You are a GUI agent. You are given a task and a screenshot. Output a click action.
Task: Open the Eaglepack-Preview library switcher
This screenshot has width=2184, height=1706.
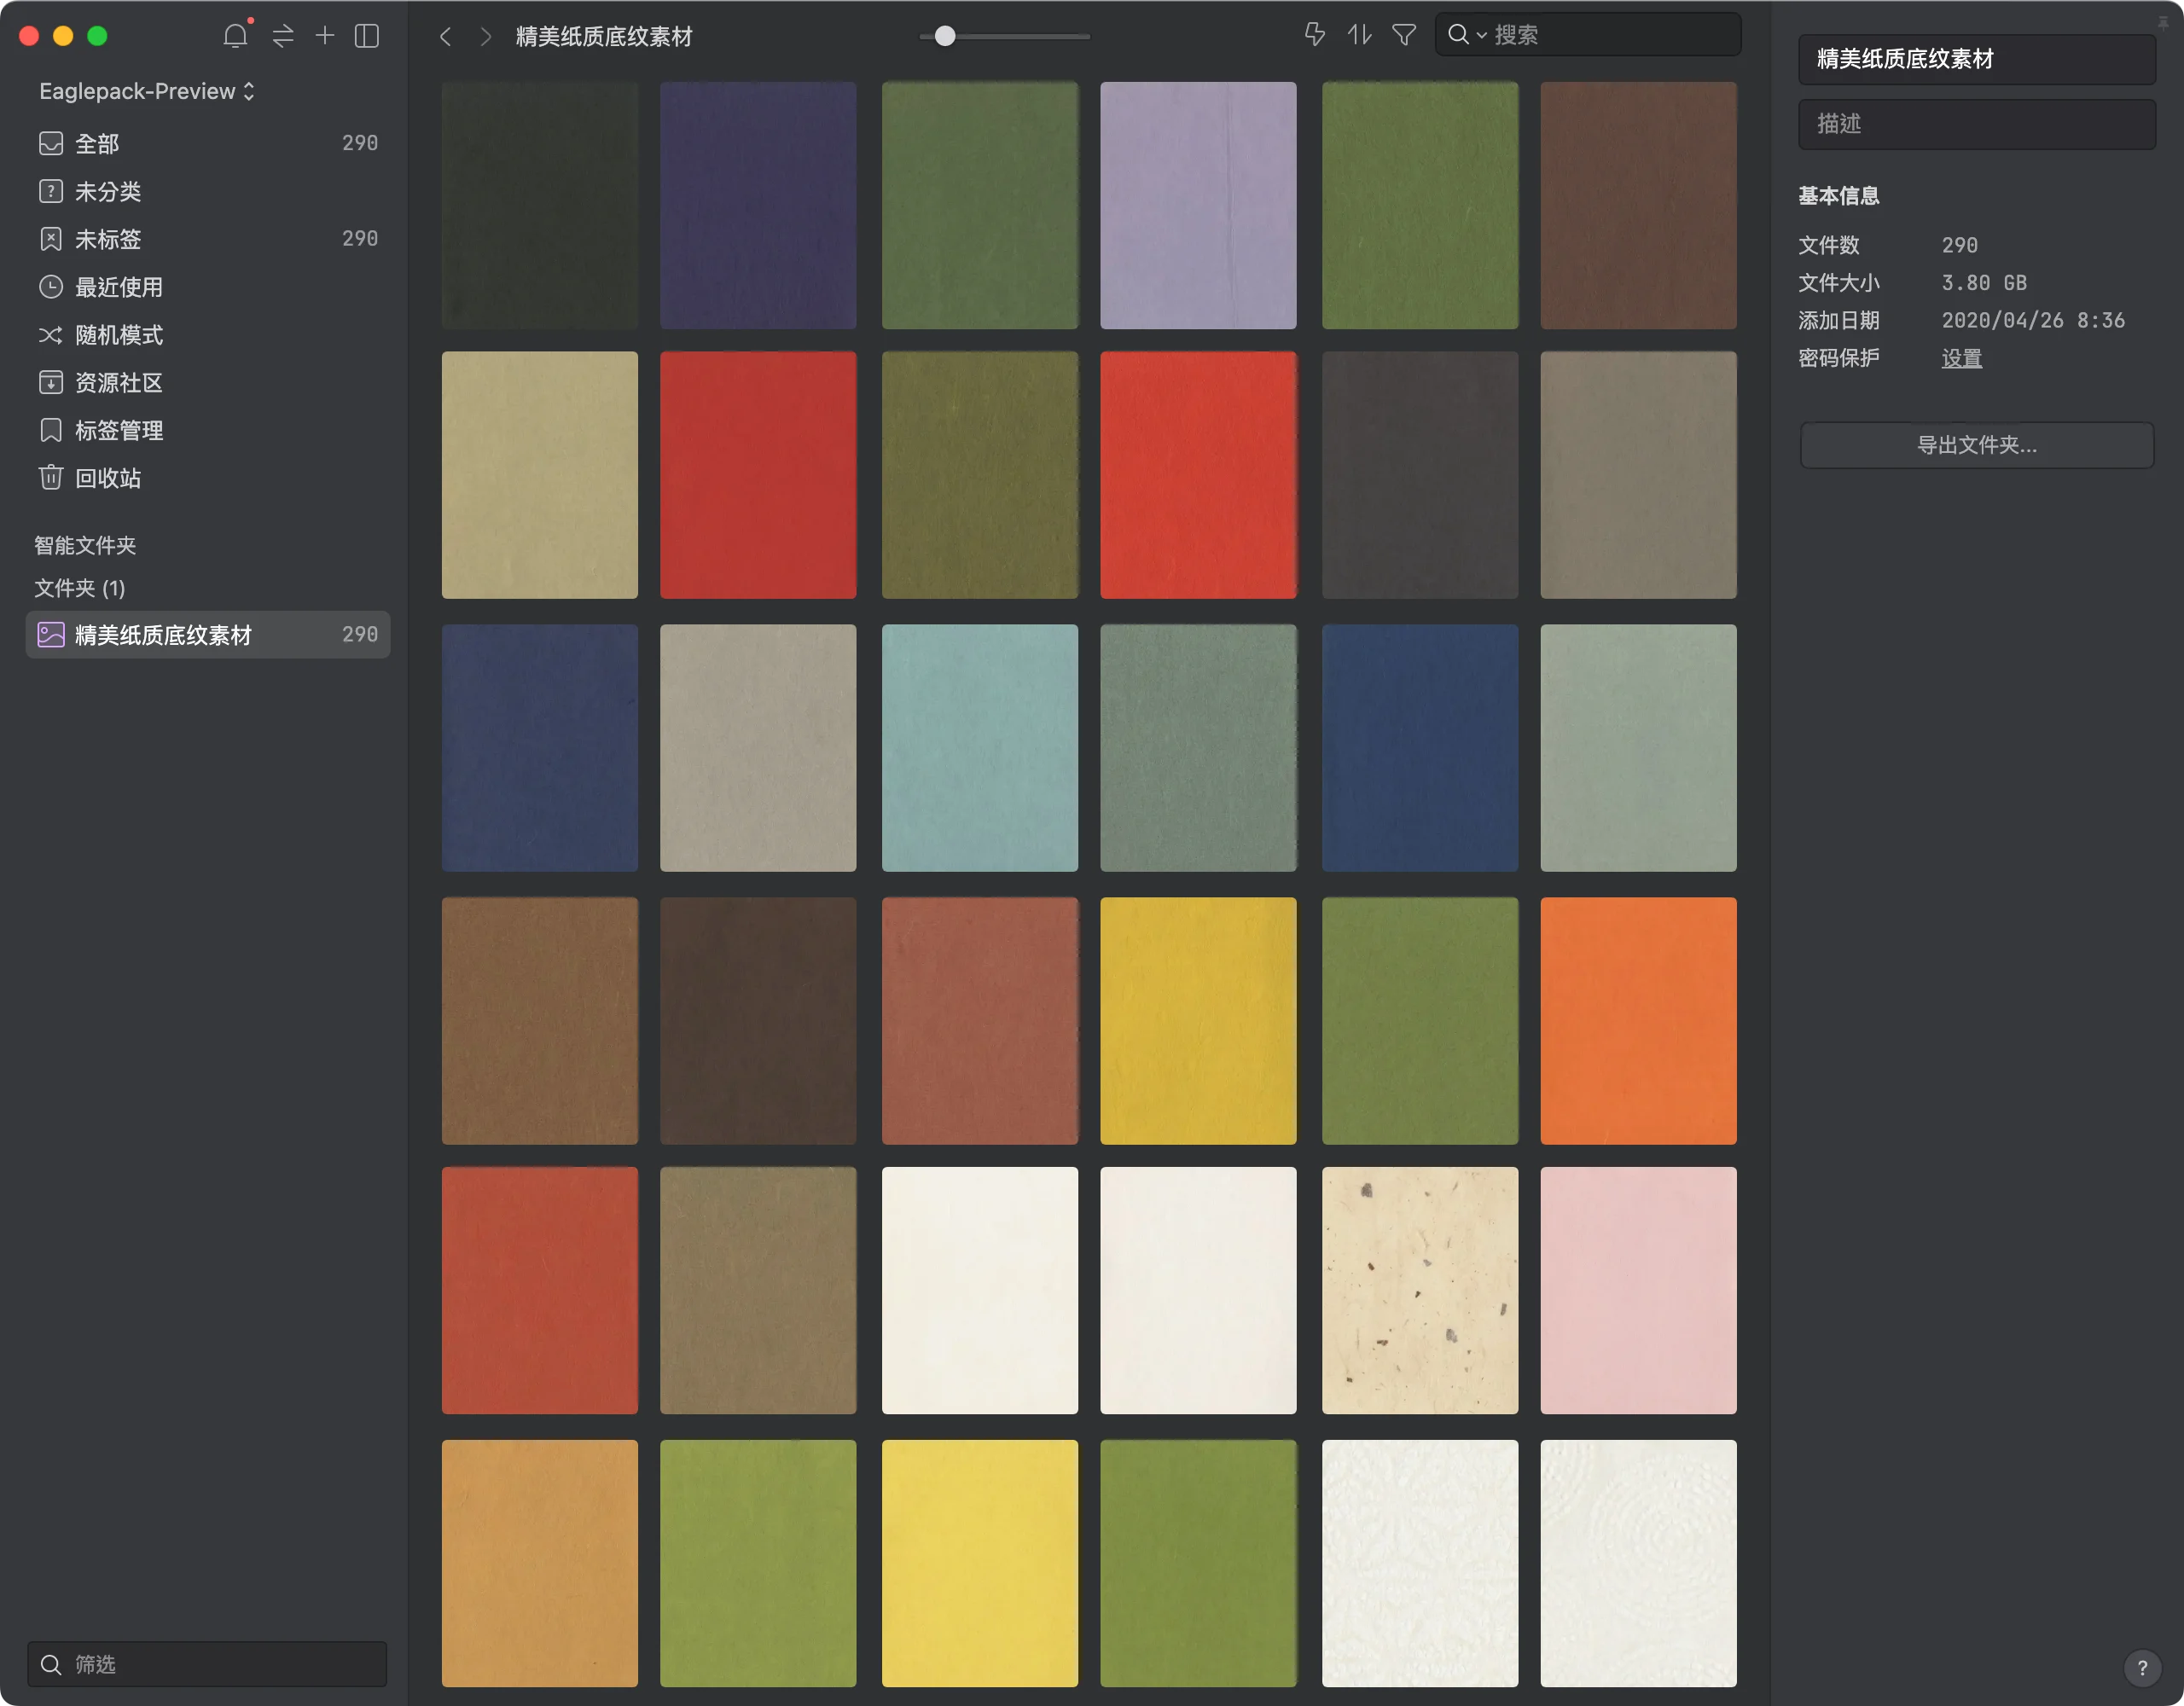click(x=147, y=91)
